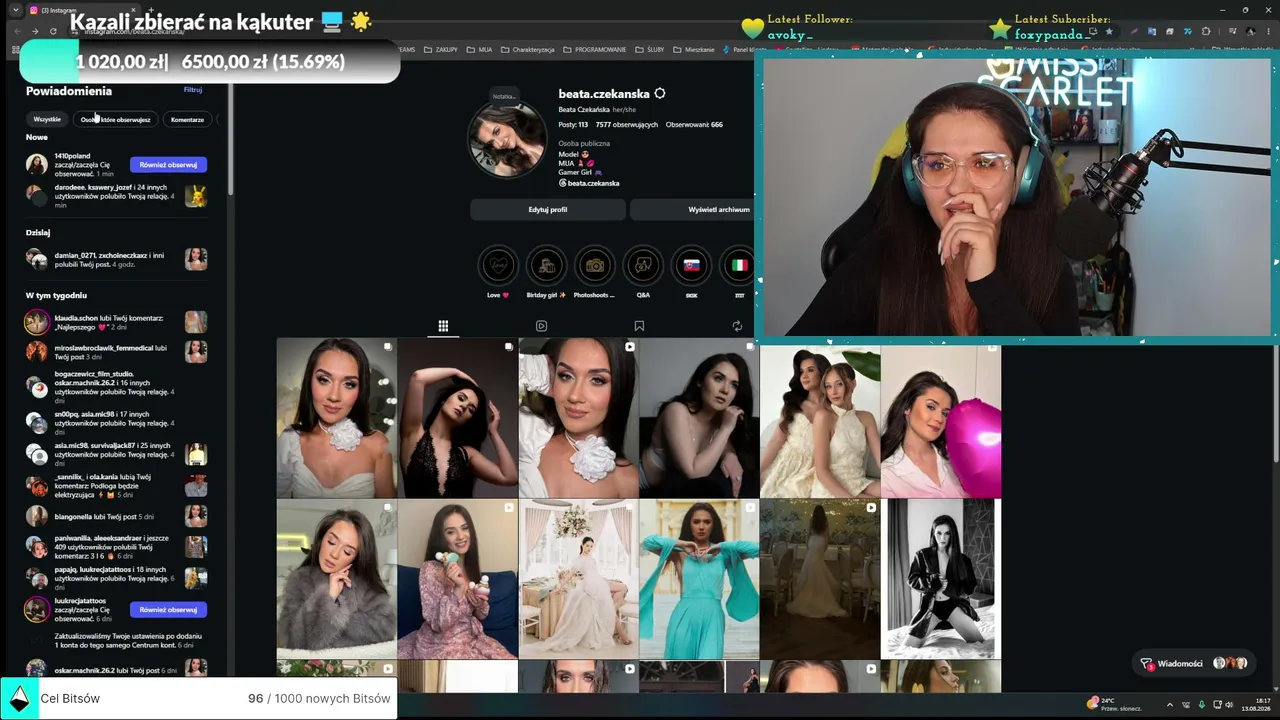Open the klaudia.schon comment notification
Viewport: 1280px width, 720px height.
click(x=116, y=322)
